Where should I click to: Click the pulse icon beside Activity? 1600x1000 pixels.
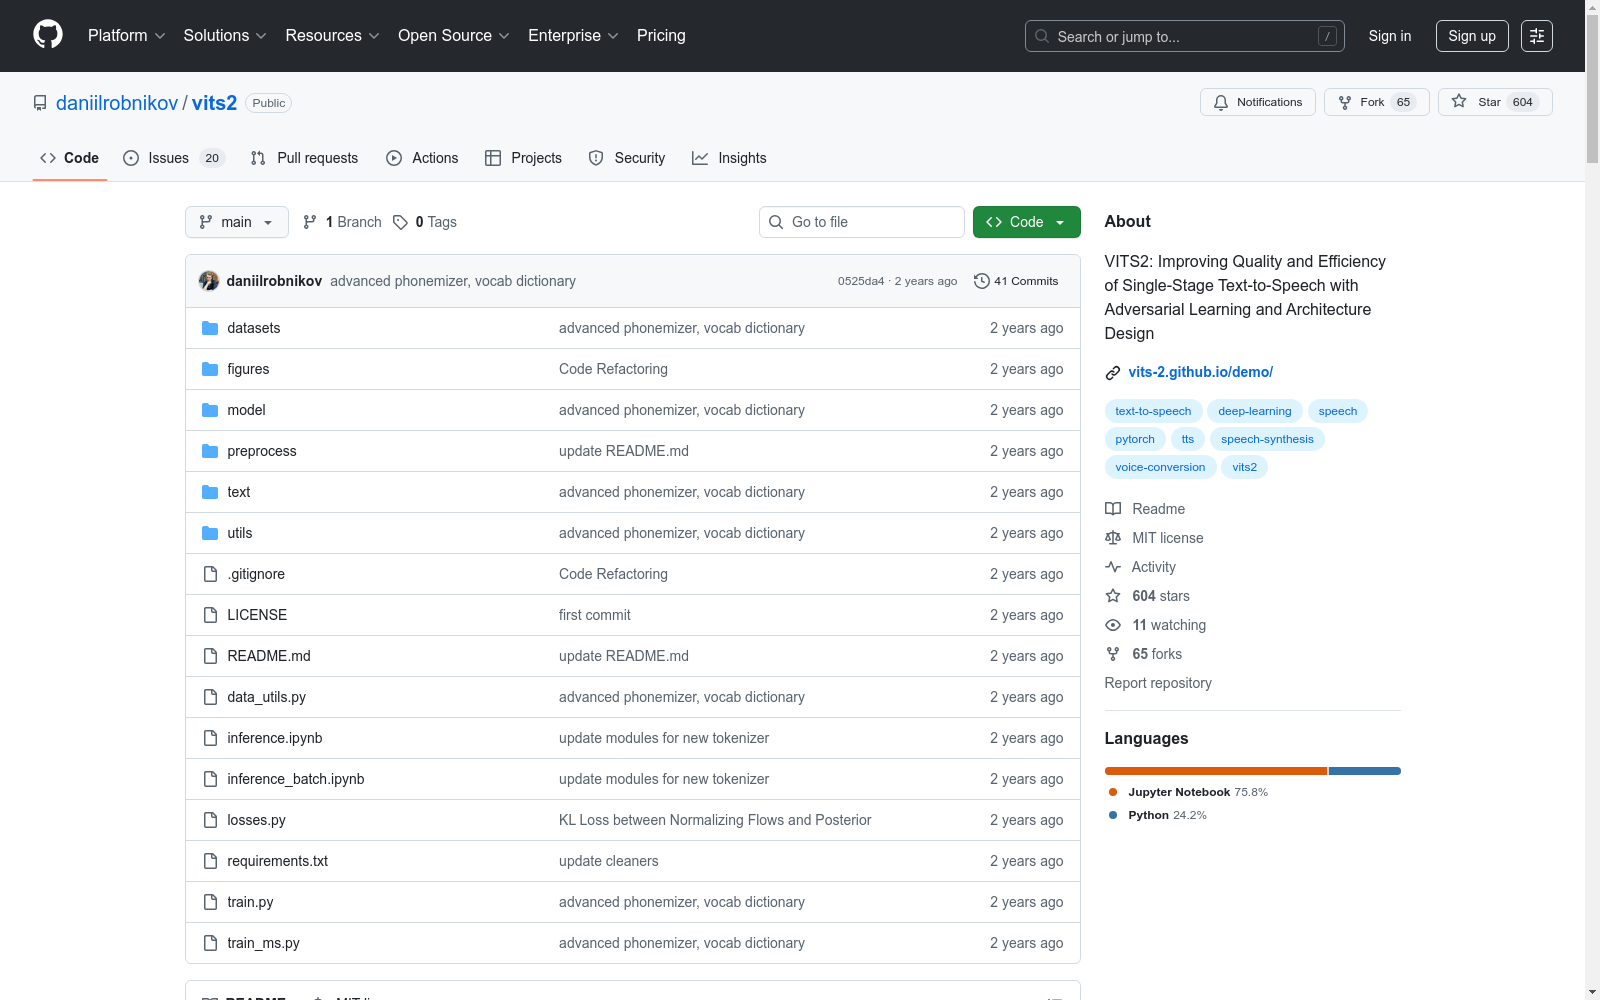coord(1113,567)
